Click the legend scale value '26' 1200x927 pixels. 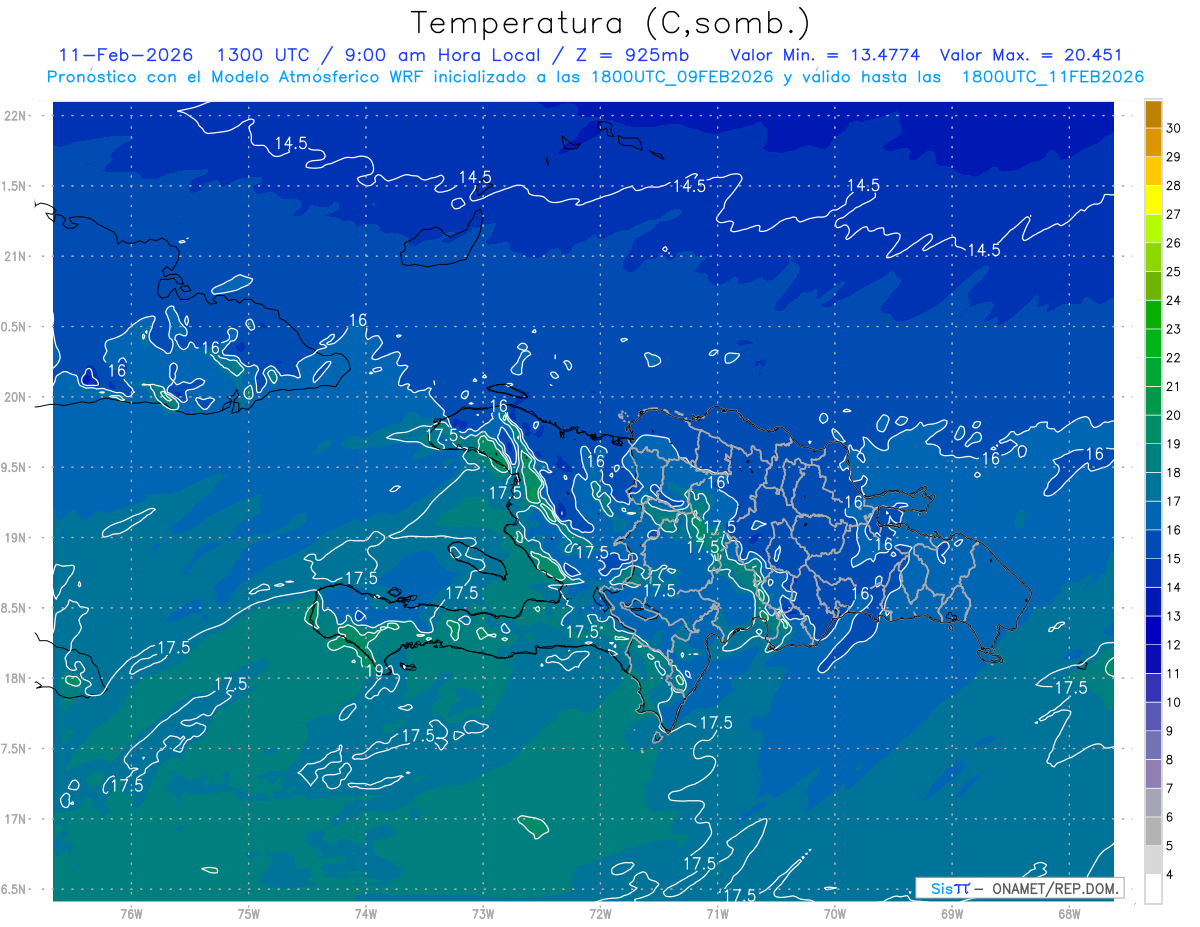pyautogui.click(x=1174, y=243)
